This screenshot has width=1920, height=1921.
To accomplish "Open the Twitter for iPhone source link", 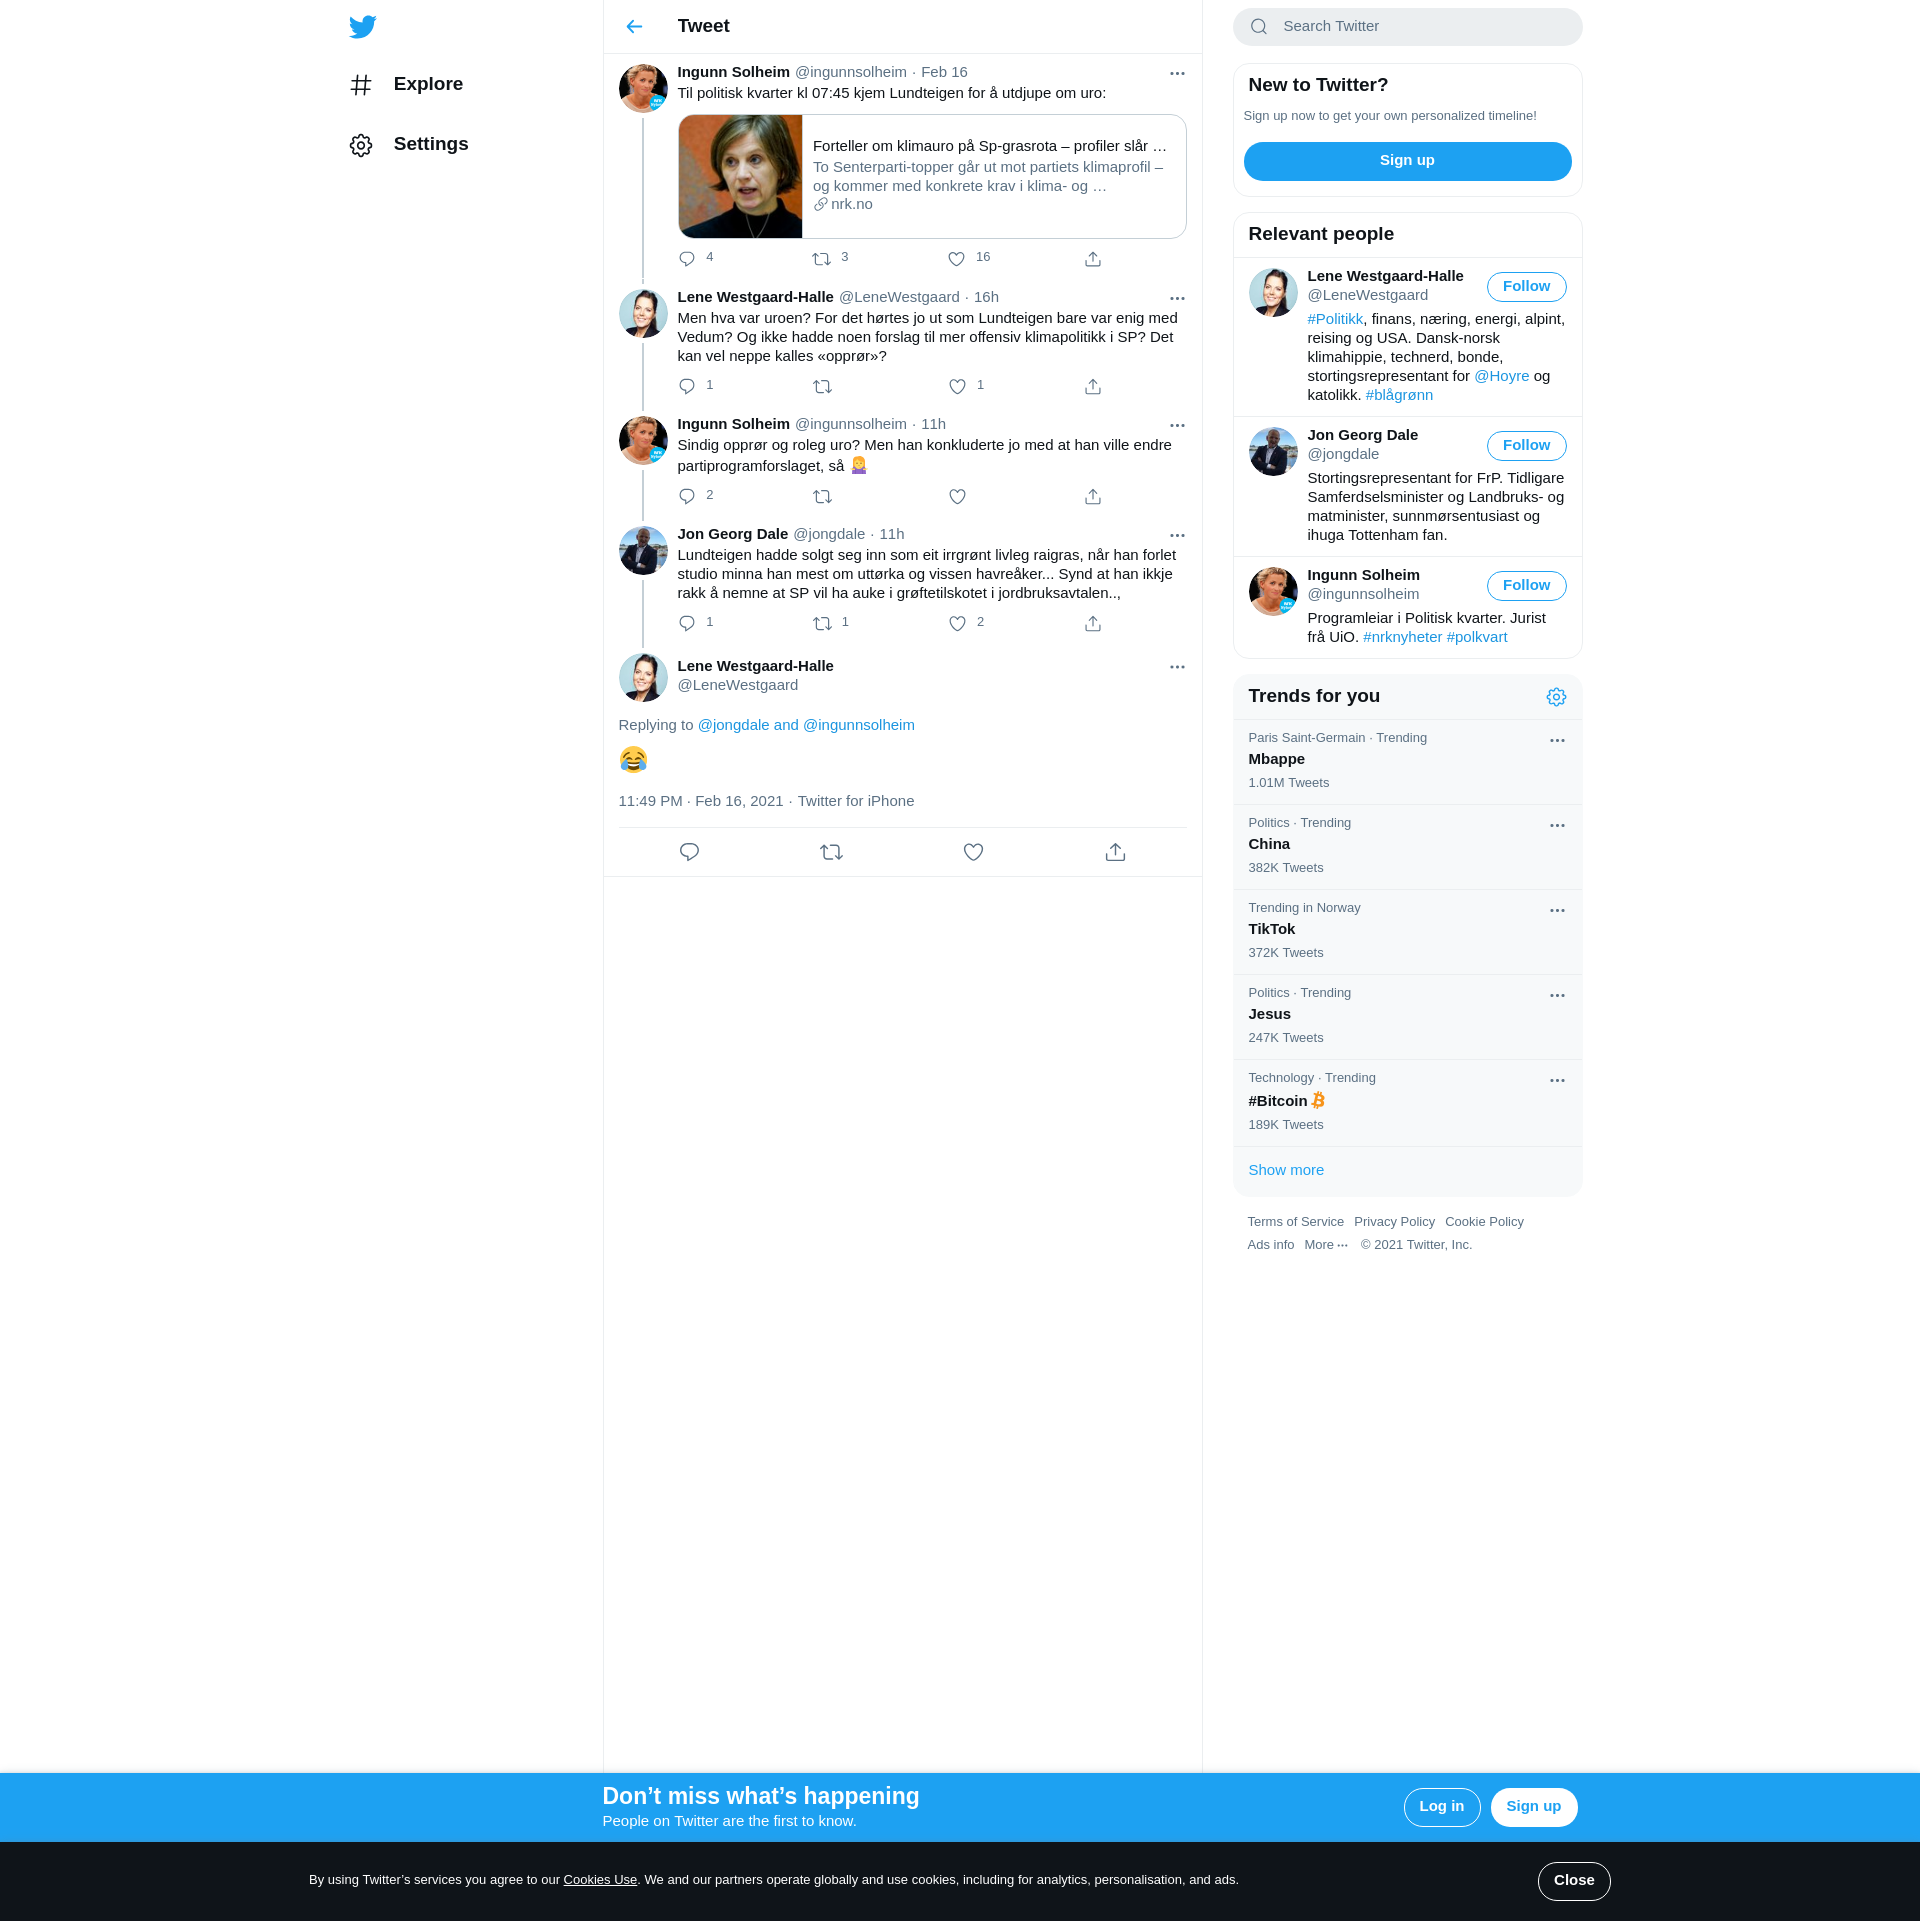I will coord(856,801).
